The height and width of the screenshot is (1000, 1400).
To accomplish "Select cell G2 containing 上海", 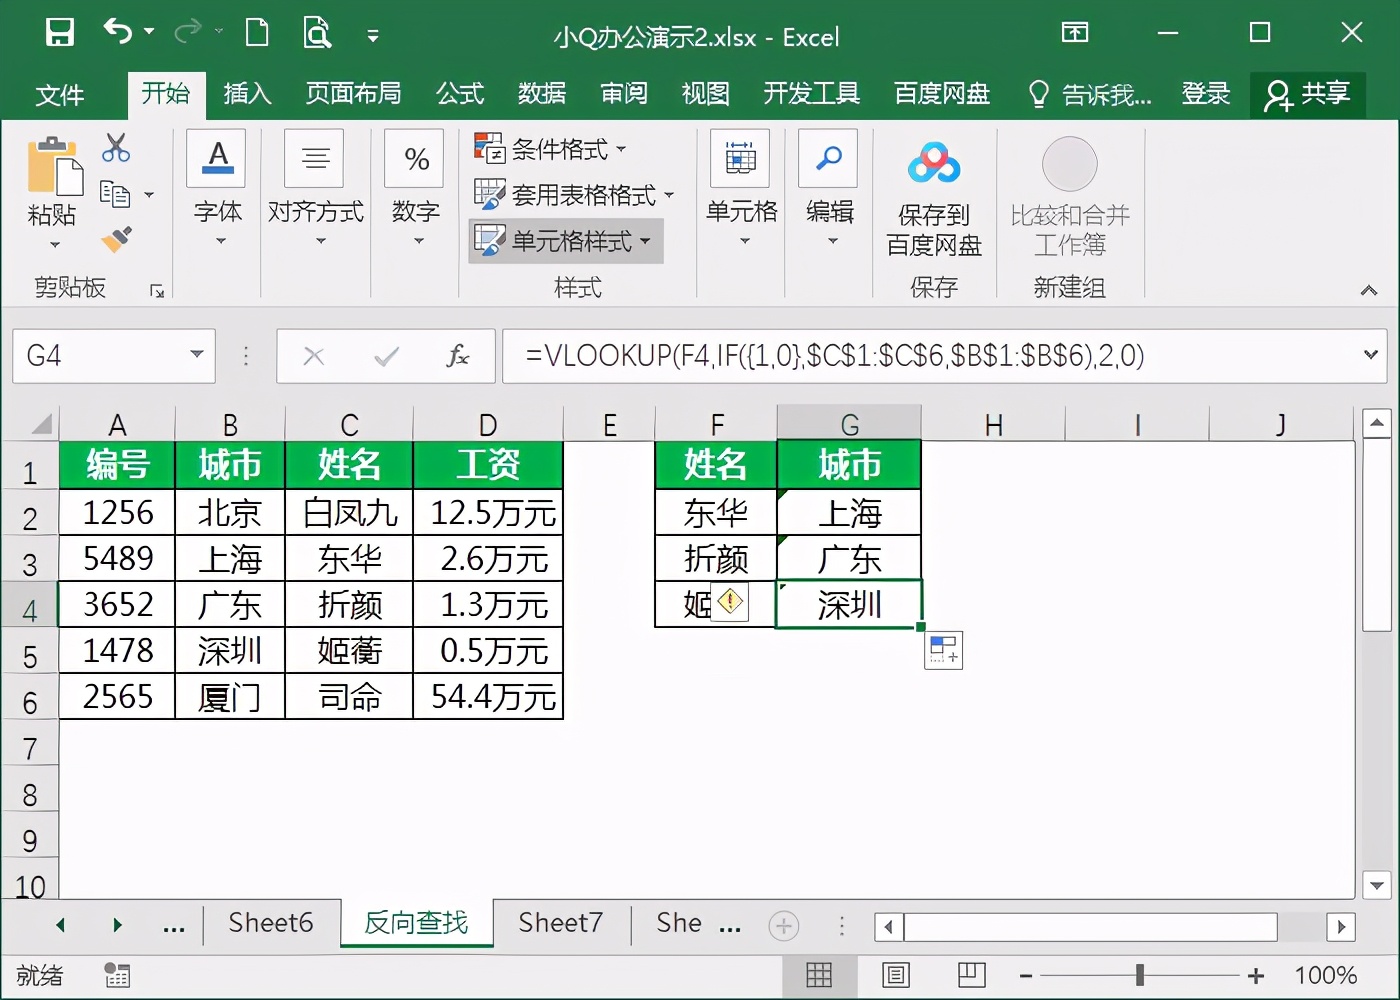I will (849, 513).
